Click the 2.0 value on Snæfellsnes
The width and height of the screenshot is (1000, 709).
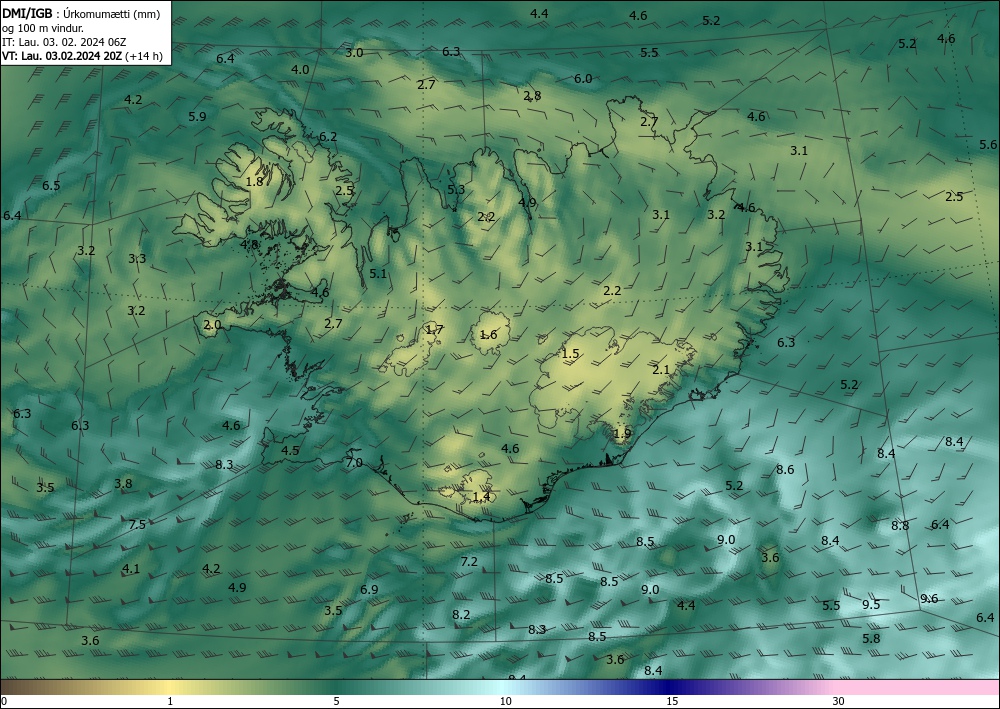pyautogui.click(x=212, y=325)
